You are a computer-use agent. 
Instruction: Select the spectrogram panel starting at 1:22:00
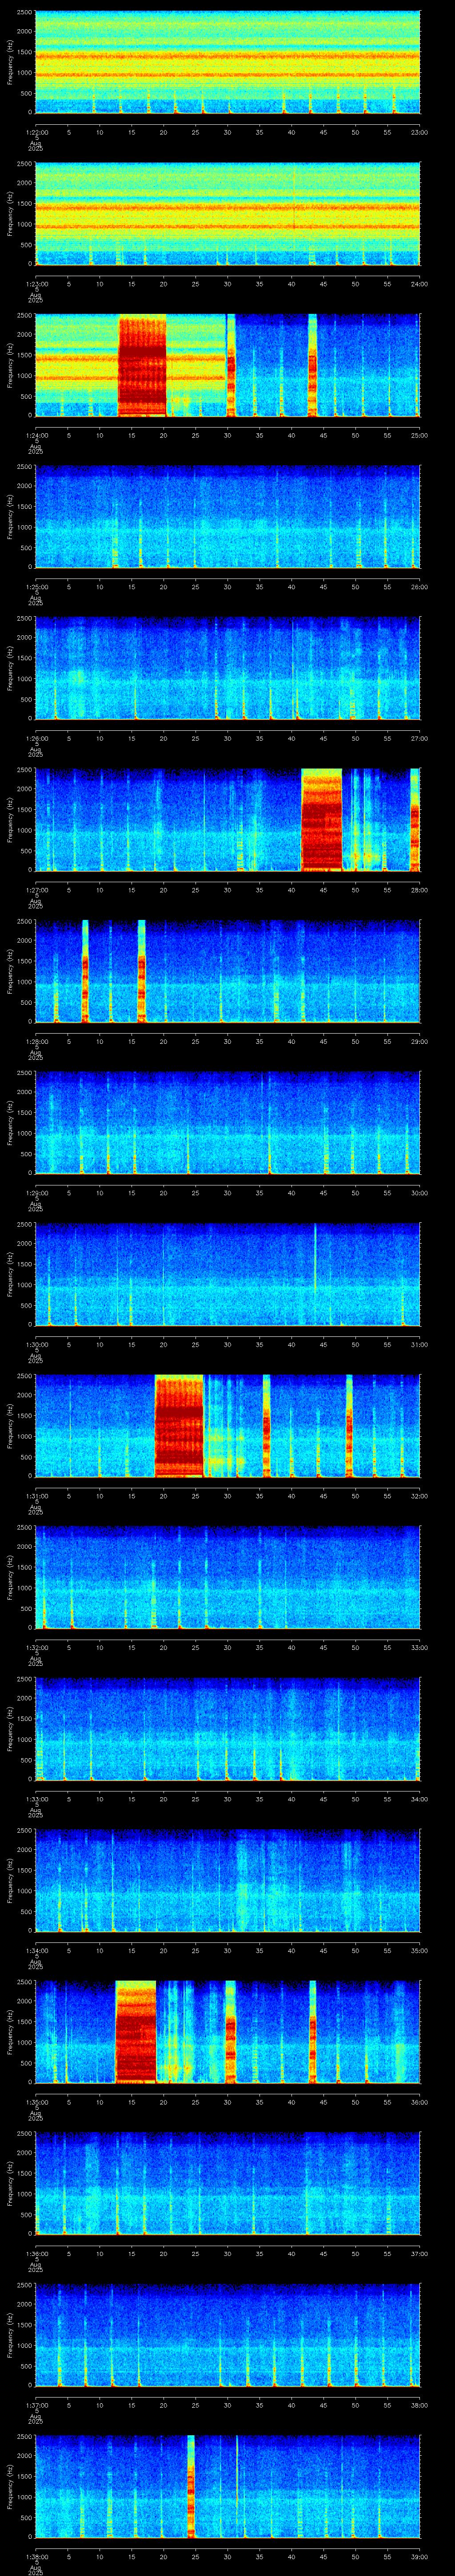point(228,62)
